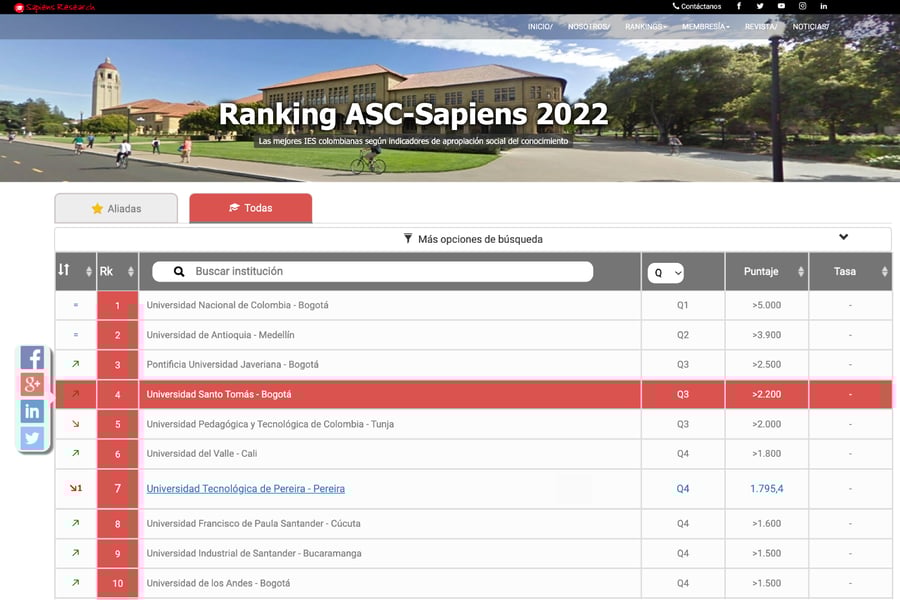The width and height of the screenshot is (900, 604).
Task: Click the Contáctanos phone link
Action: click(x=697, y=6)
